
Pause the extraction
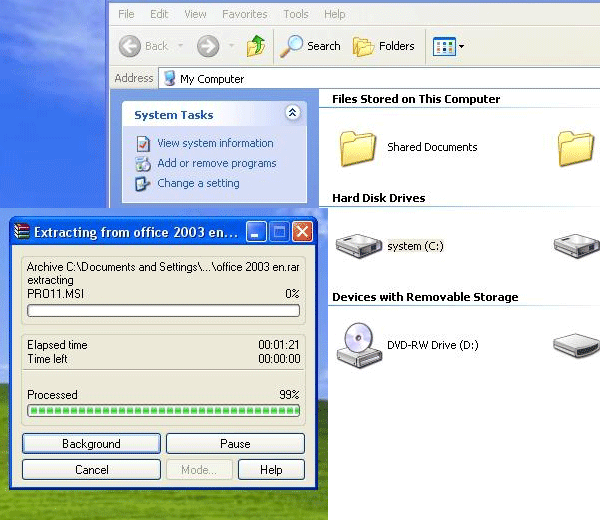pos(235,443)
